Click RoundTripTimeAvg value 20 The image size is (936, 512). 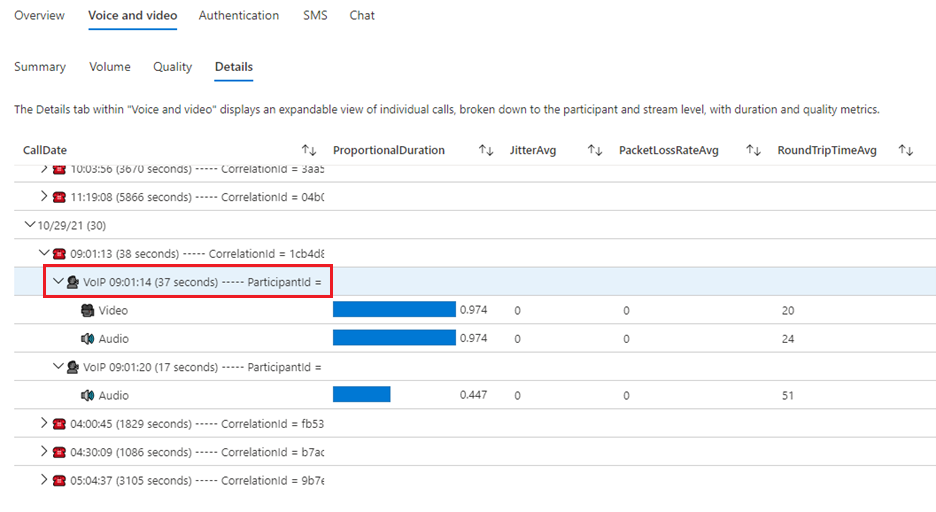point(788,310)
